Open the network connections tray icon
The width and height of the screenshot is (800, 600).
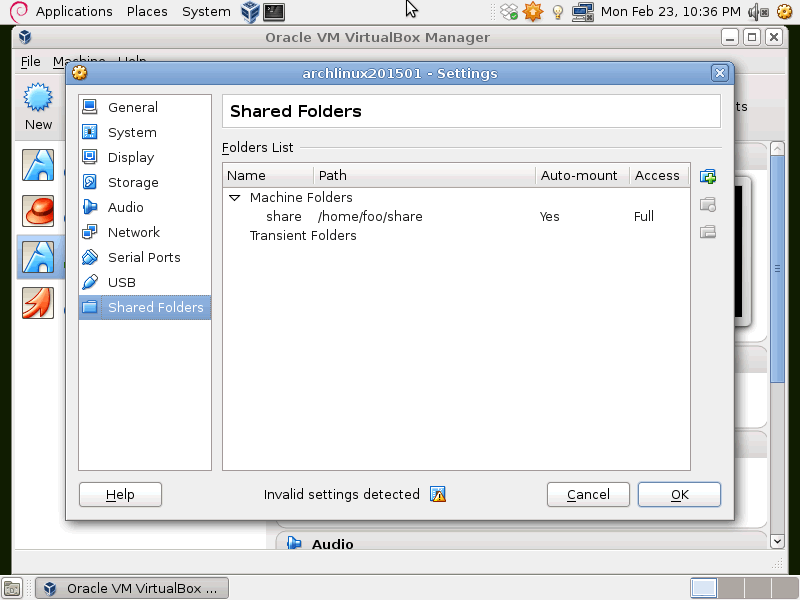click(583, 11)
